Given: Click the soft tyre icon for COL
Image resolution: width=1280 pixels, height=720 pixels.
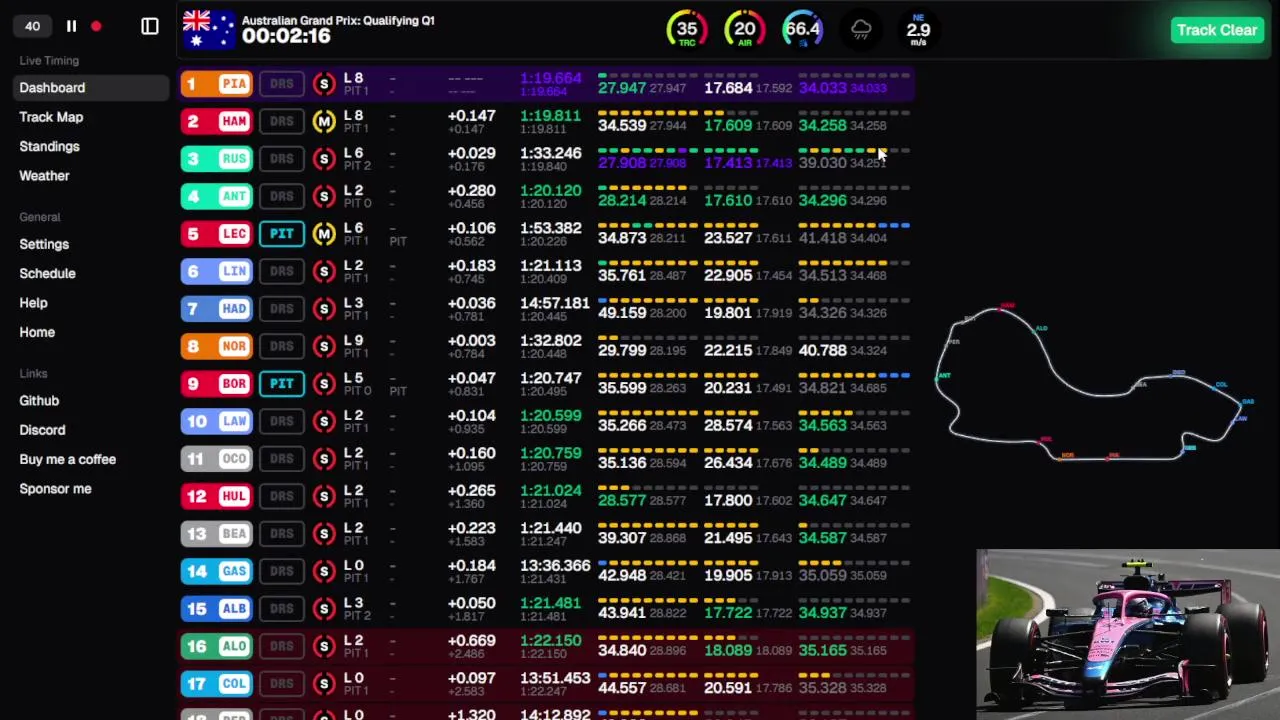Looking at the screenshot, I should [323, 684].
